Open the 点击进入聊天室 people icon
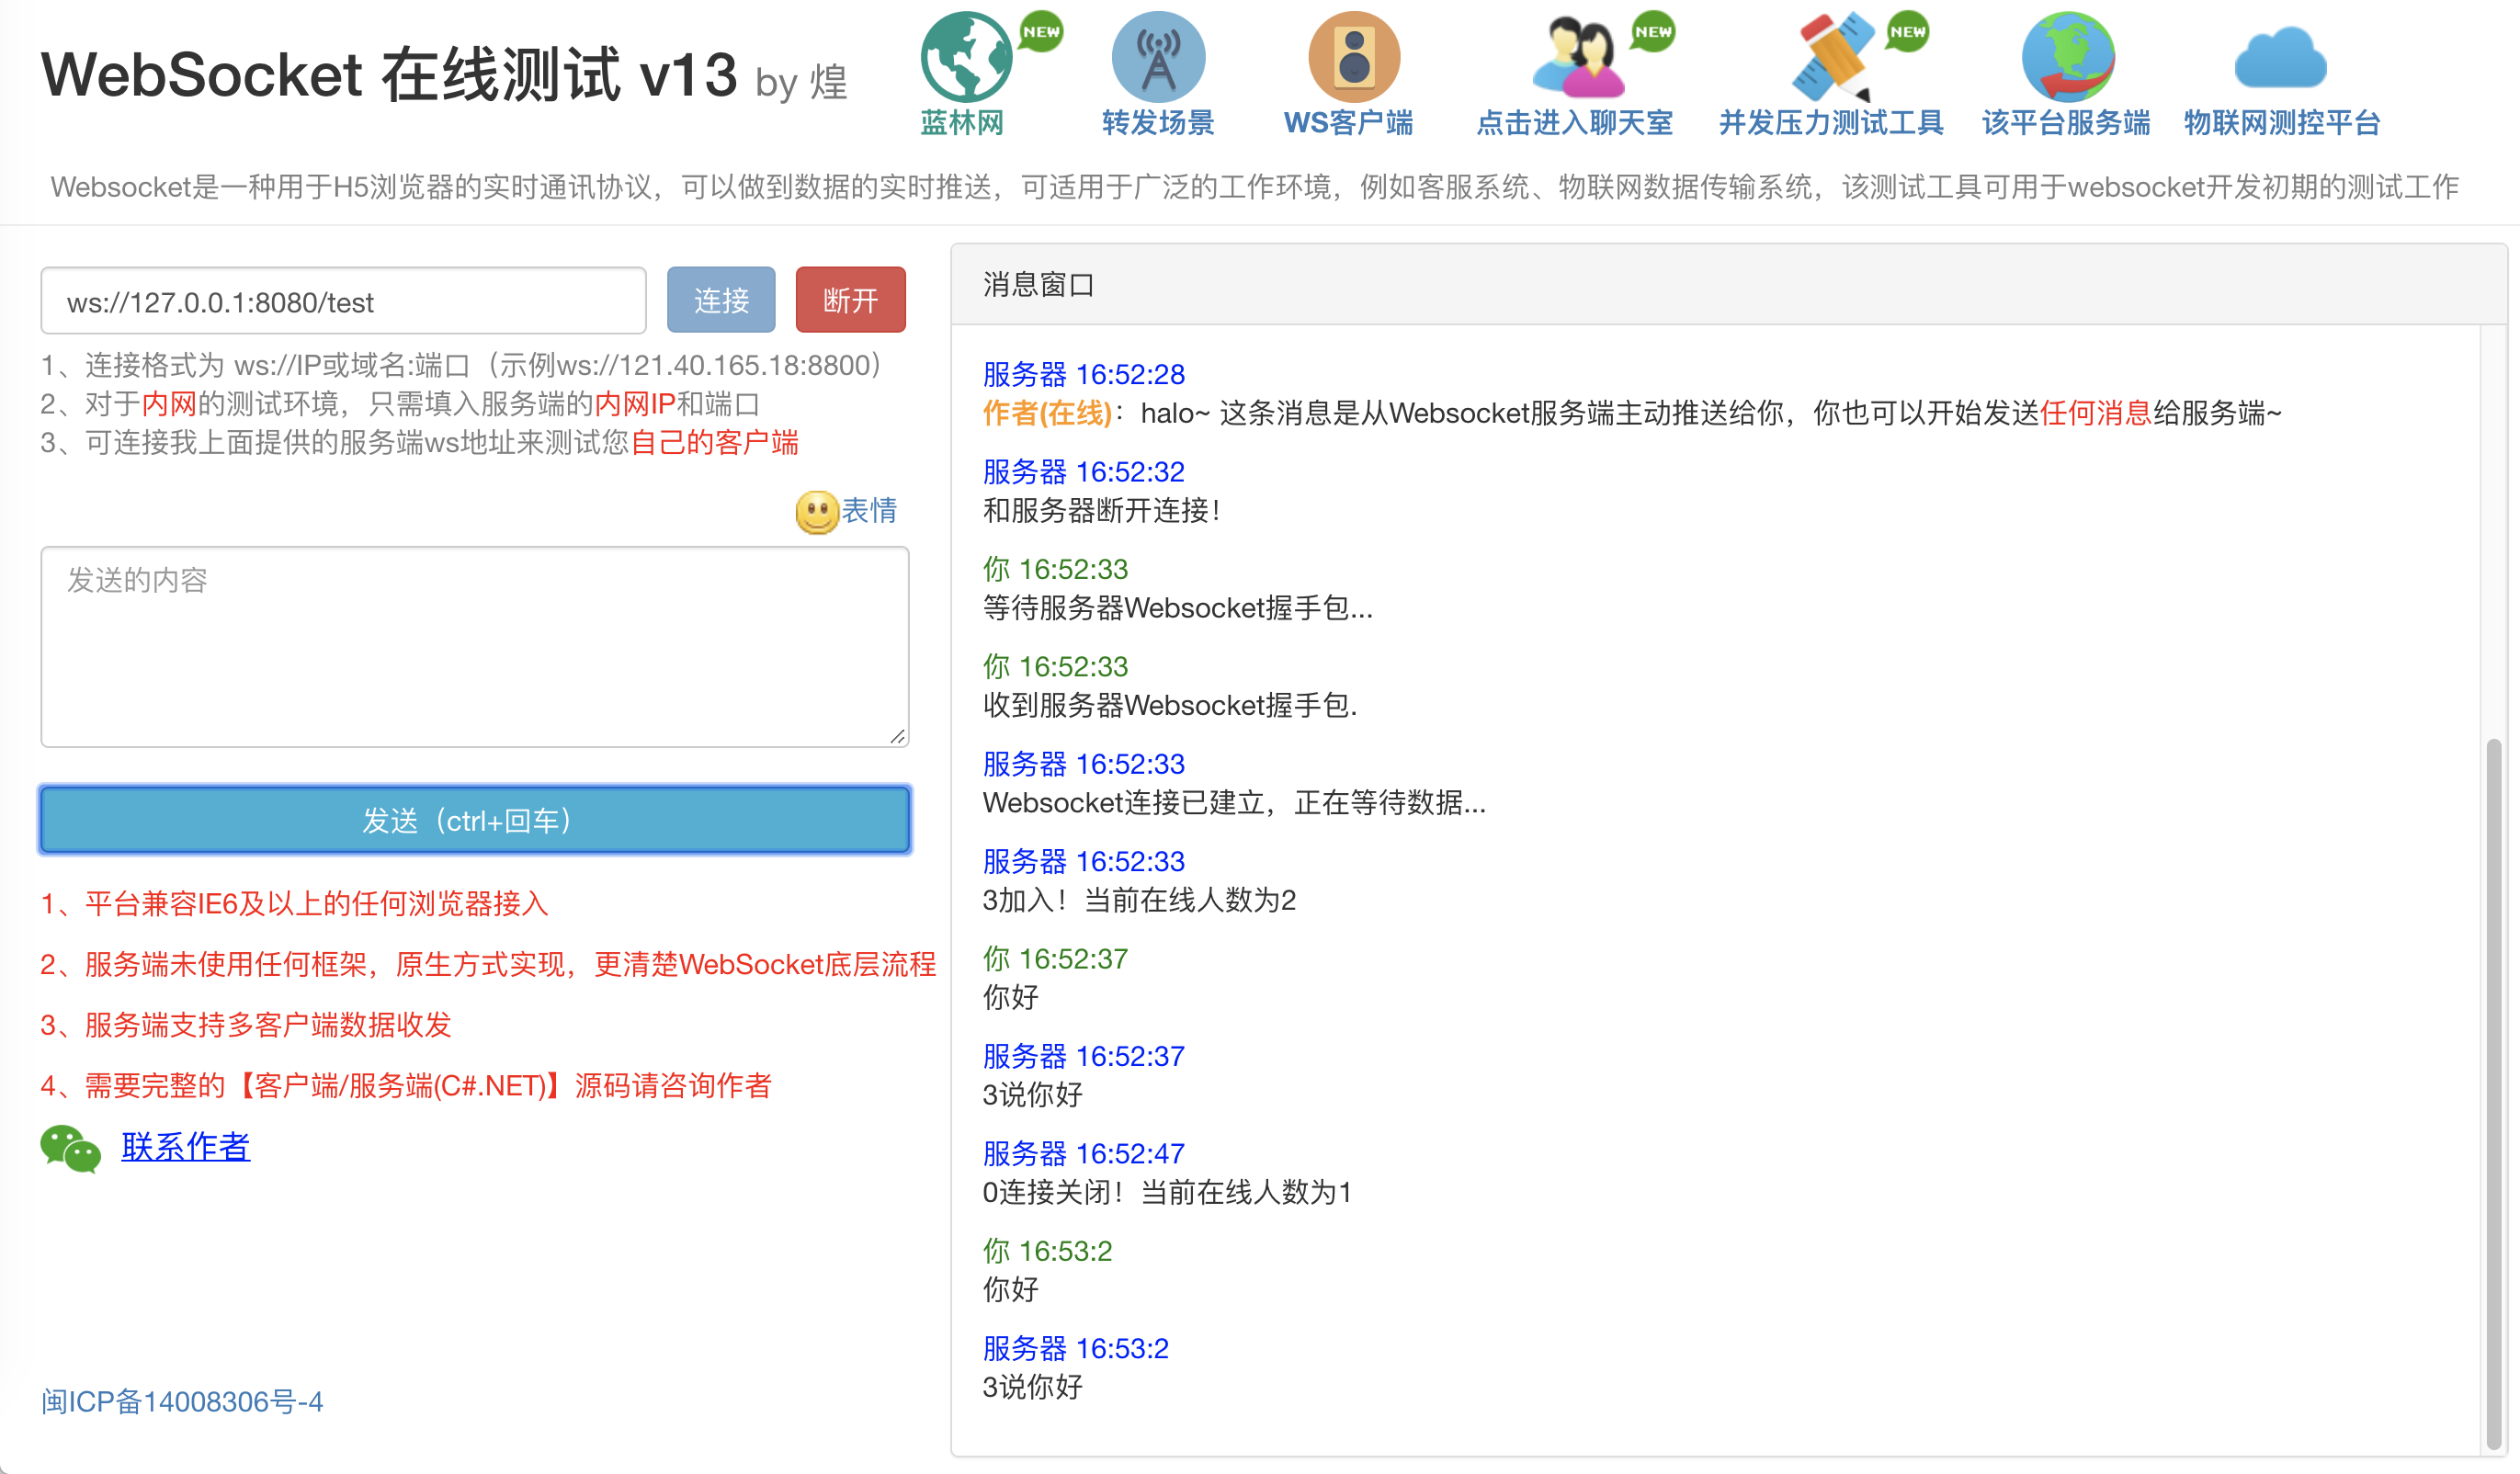The height and width of the screenshot is (1474, 2520). click(x=1577, y=57)
